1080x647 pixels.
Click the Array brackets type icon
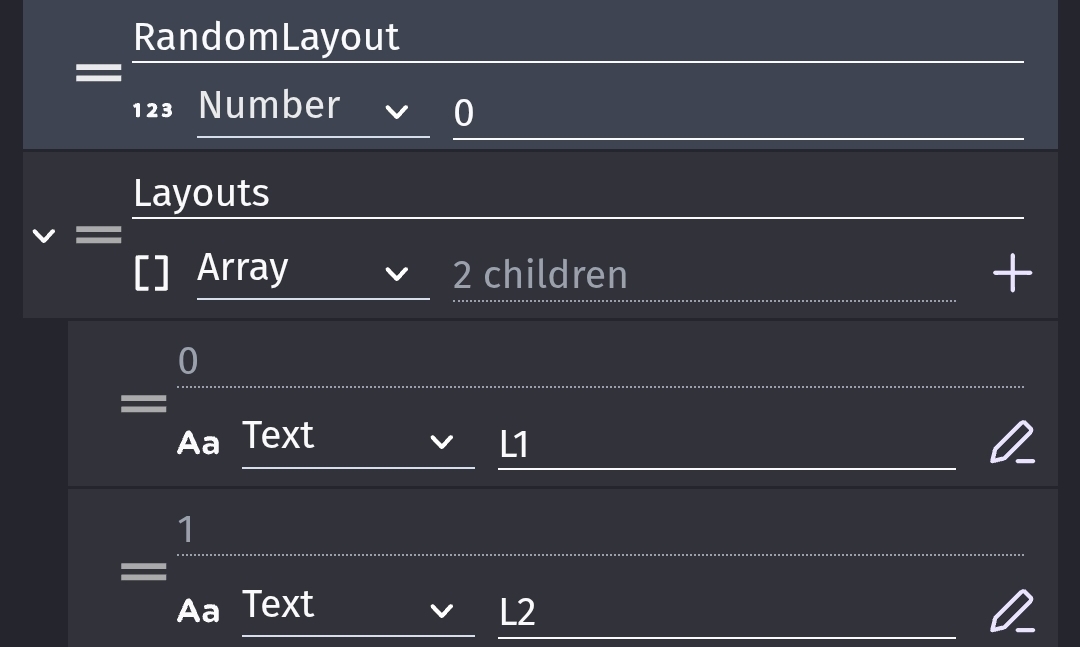pos(151,272)
